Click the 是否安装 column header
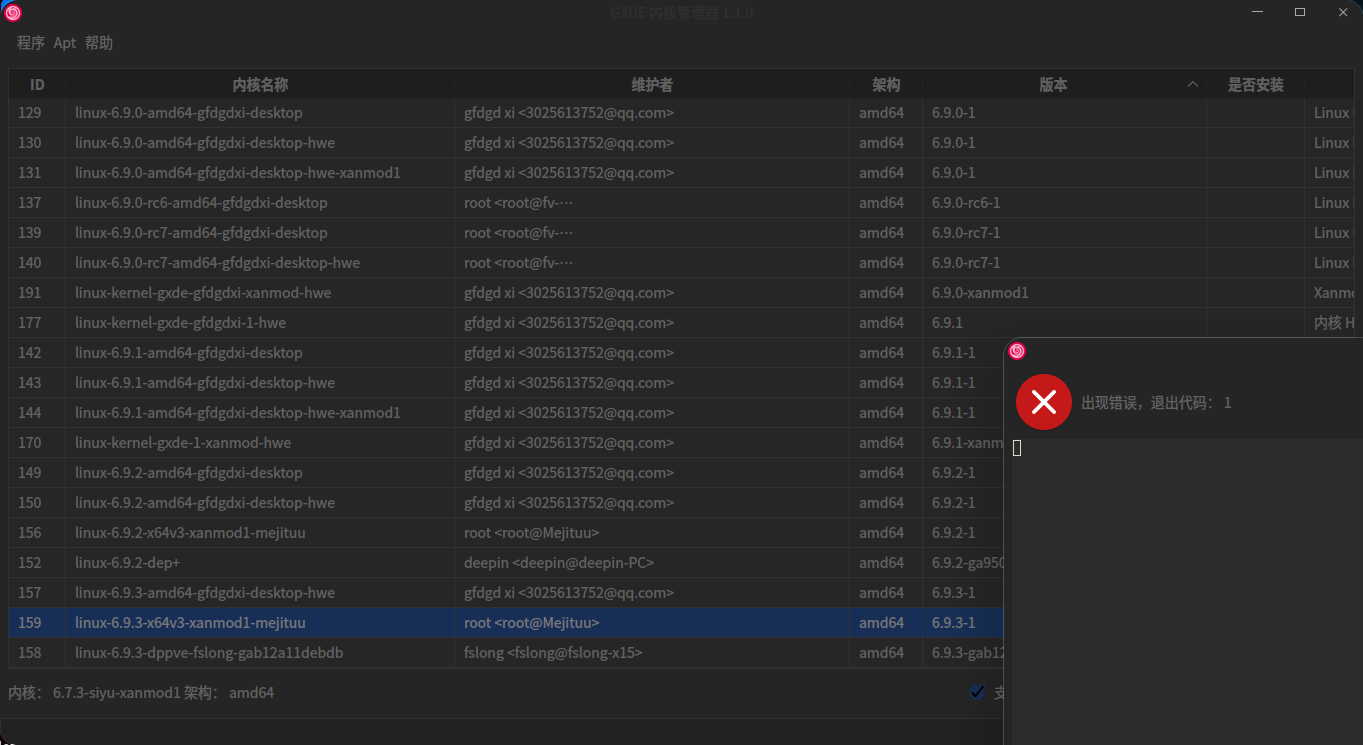 click(x=1256, y=85)
